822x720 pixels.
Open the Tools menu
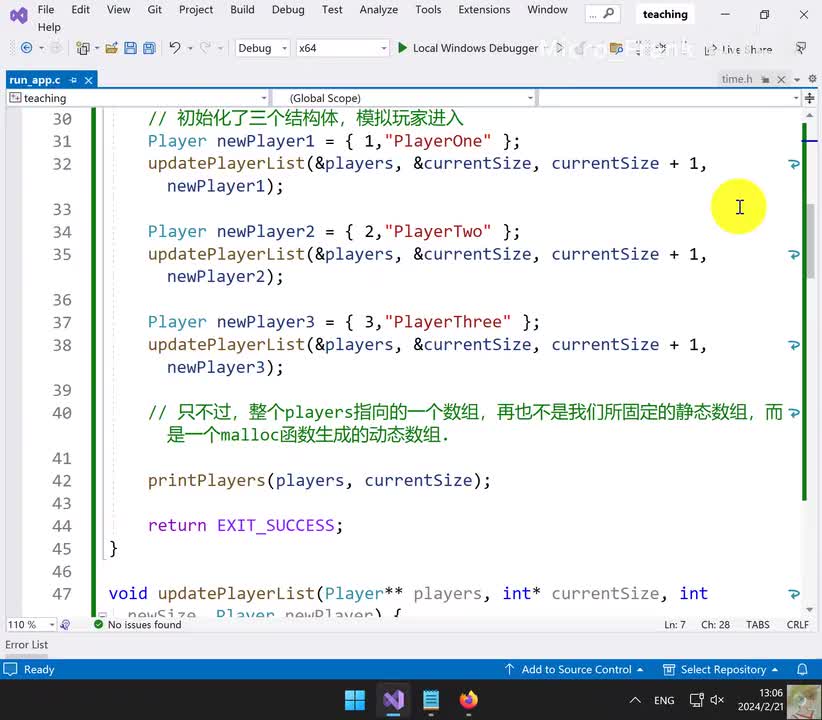(428, 9)
